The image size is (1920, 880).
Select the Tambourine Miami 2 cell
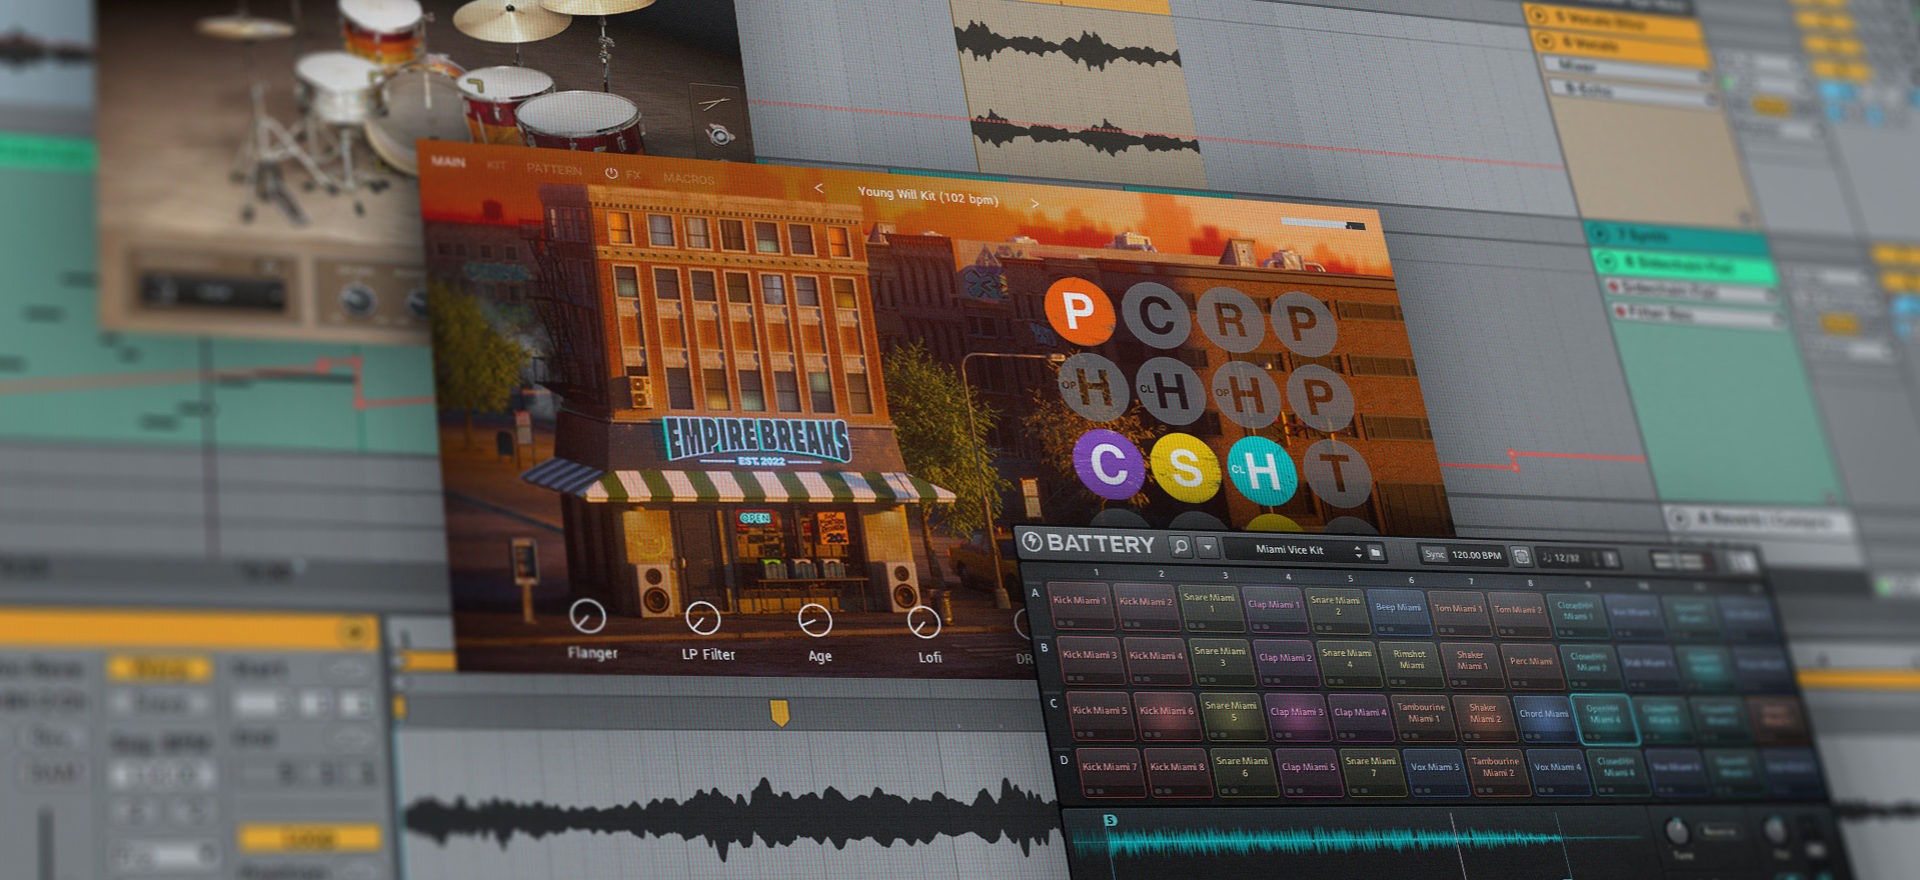(x=1498, y=772)
